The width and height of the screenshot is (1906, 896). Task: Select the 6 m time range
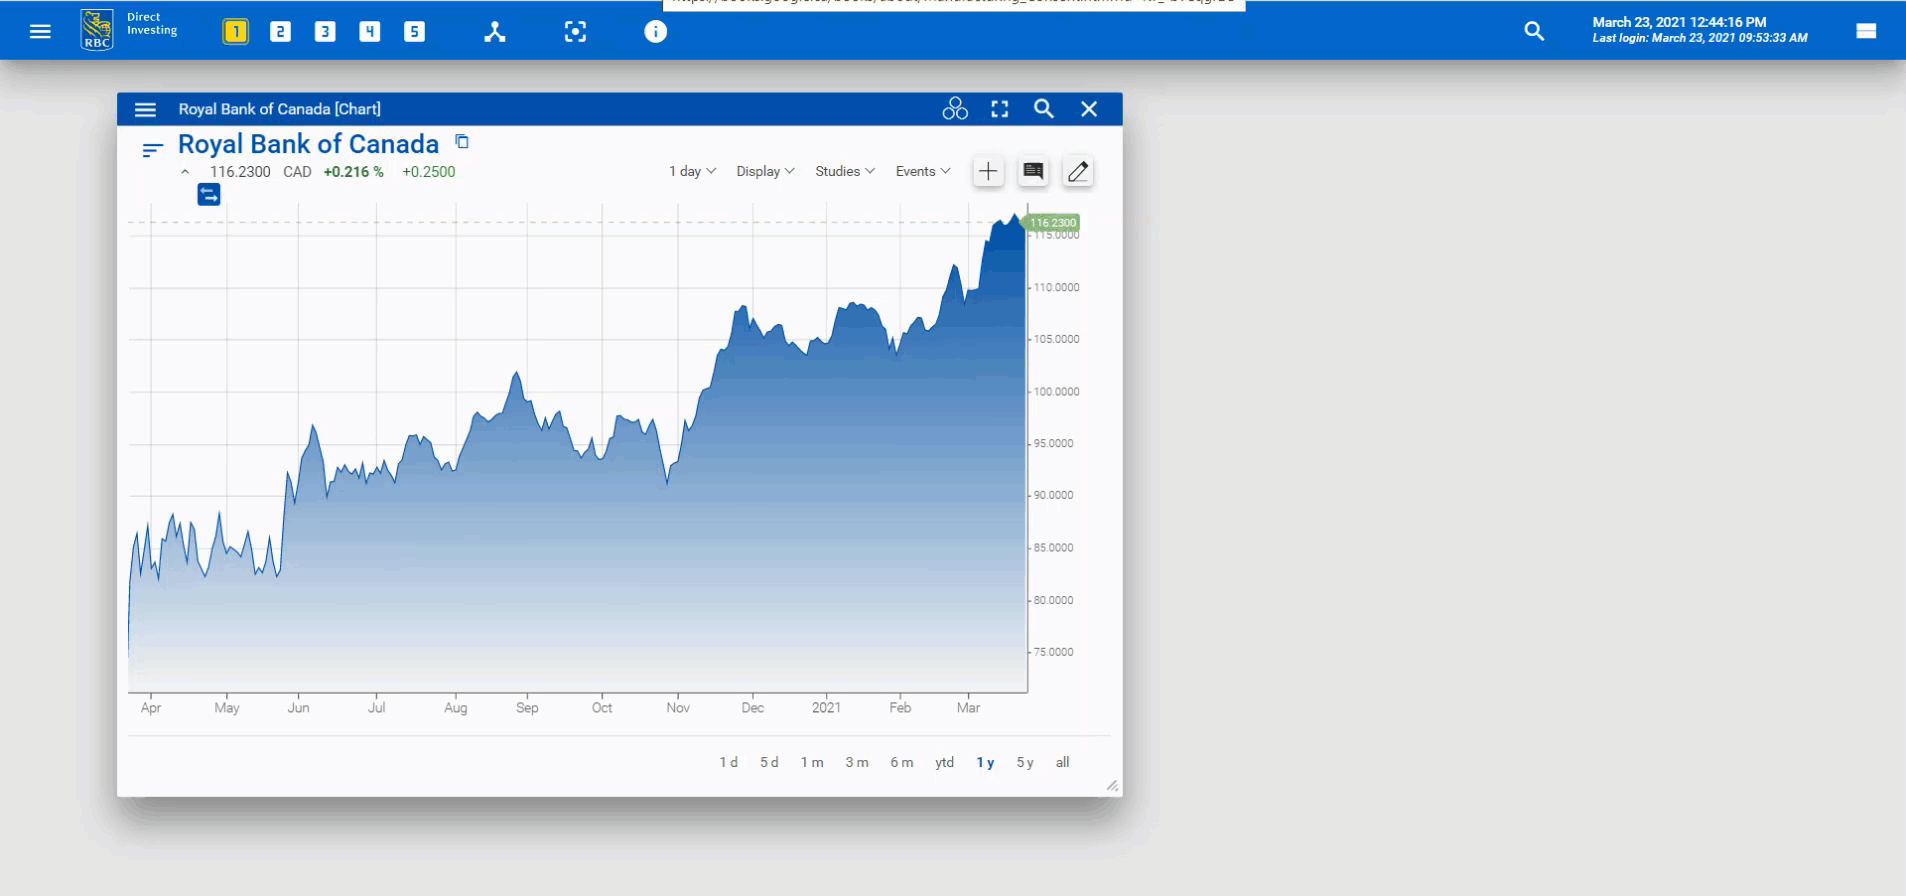(x=902, y=762)
